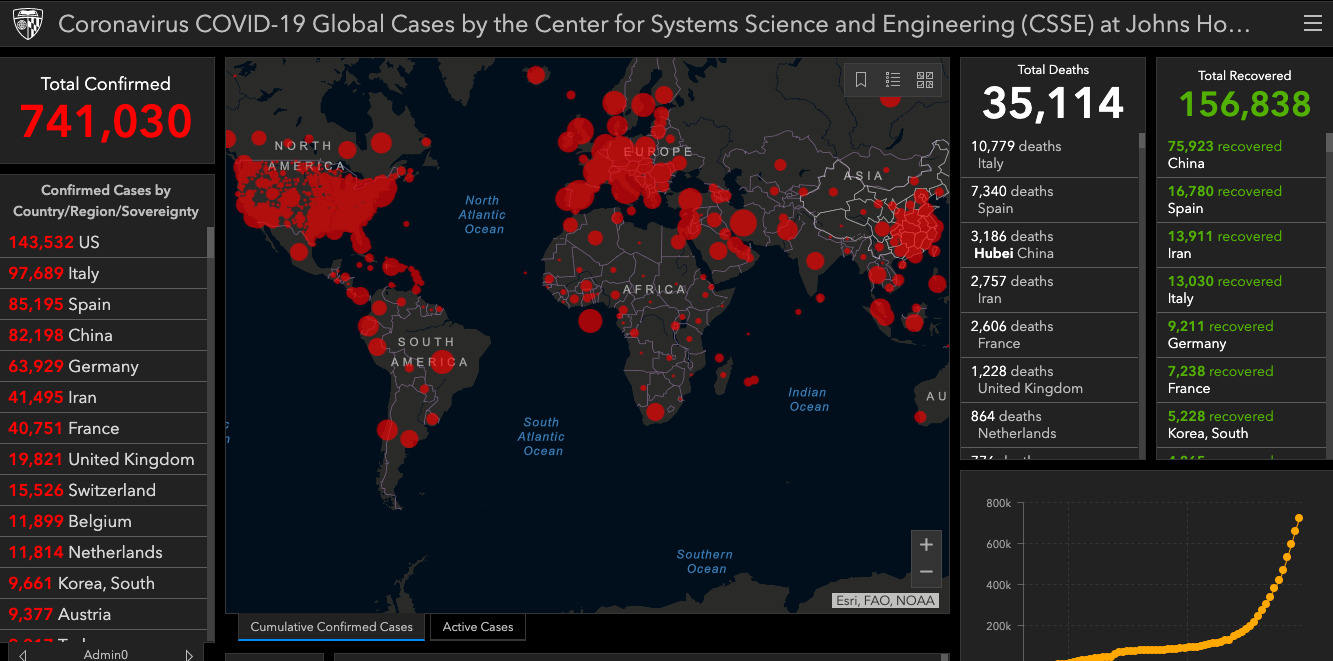Click the Johns Hopkins shield logo
1333x661 pixels.
click(28, 25)
